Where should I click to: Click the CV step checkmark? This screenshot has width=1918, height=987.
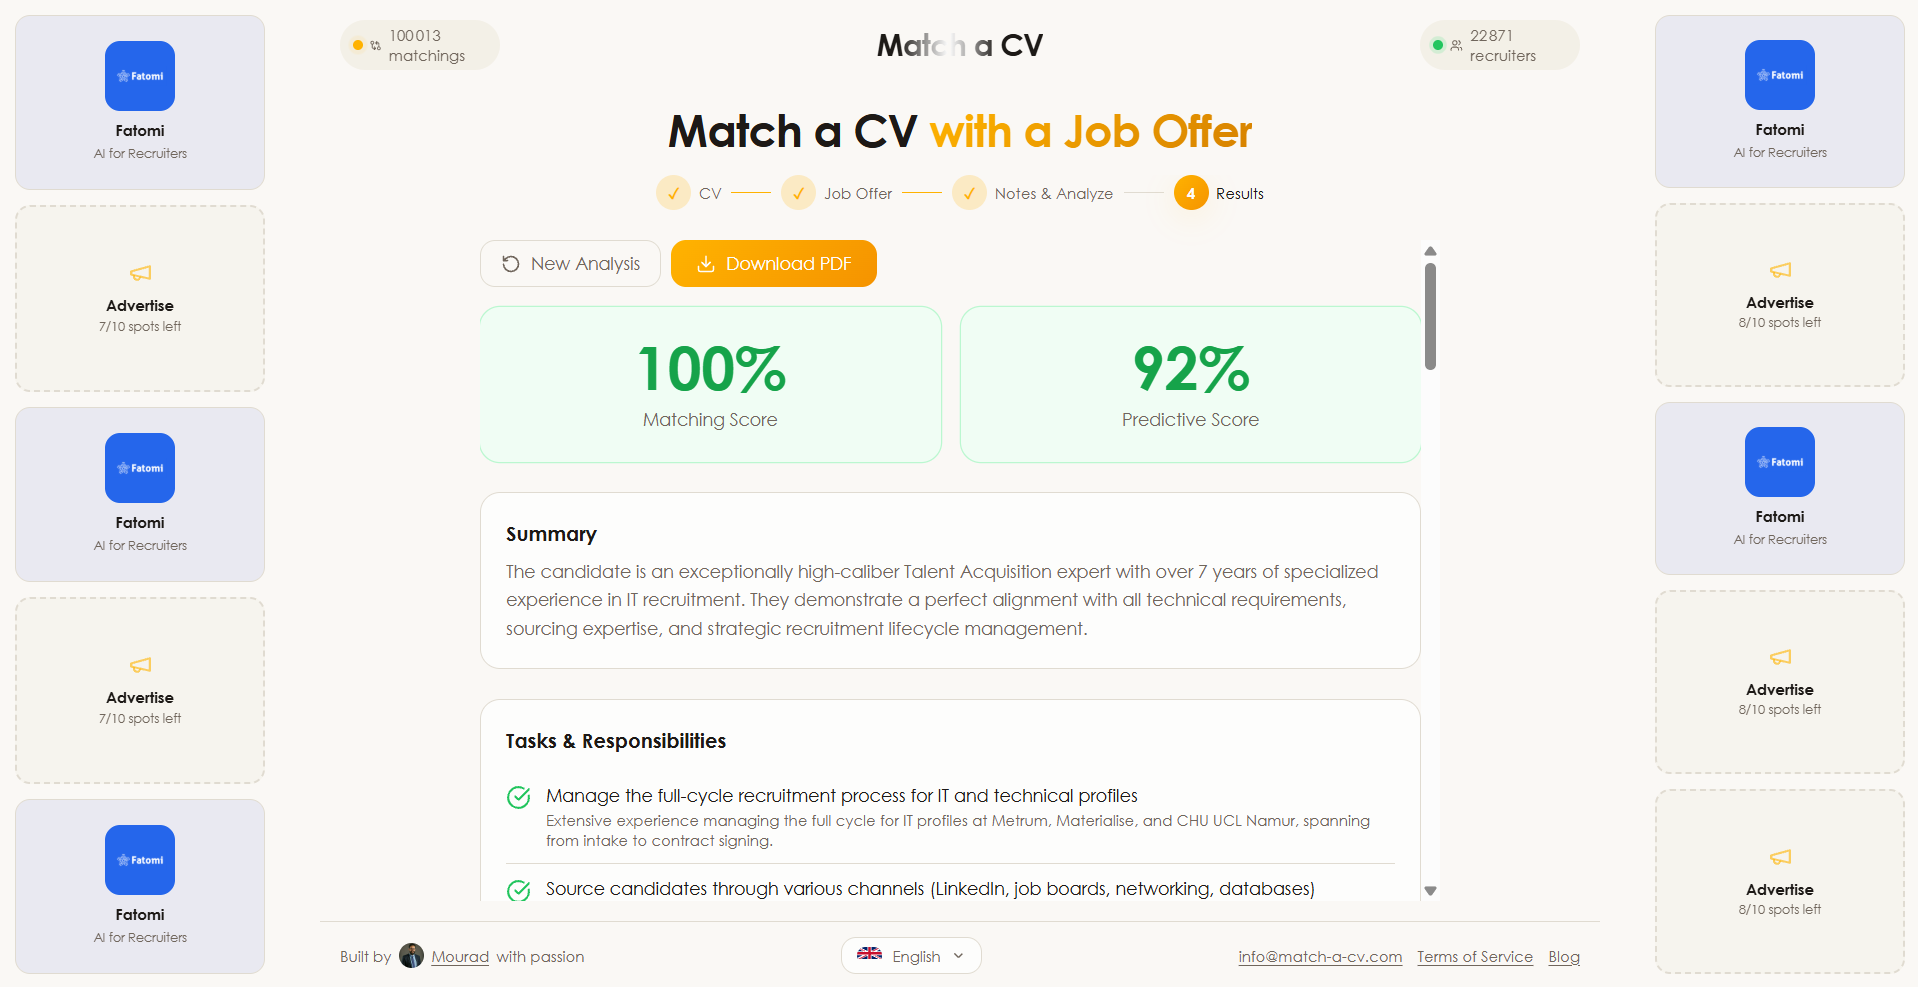point(673,193)
